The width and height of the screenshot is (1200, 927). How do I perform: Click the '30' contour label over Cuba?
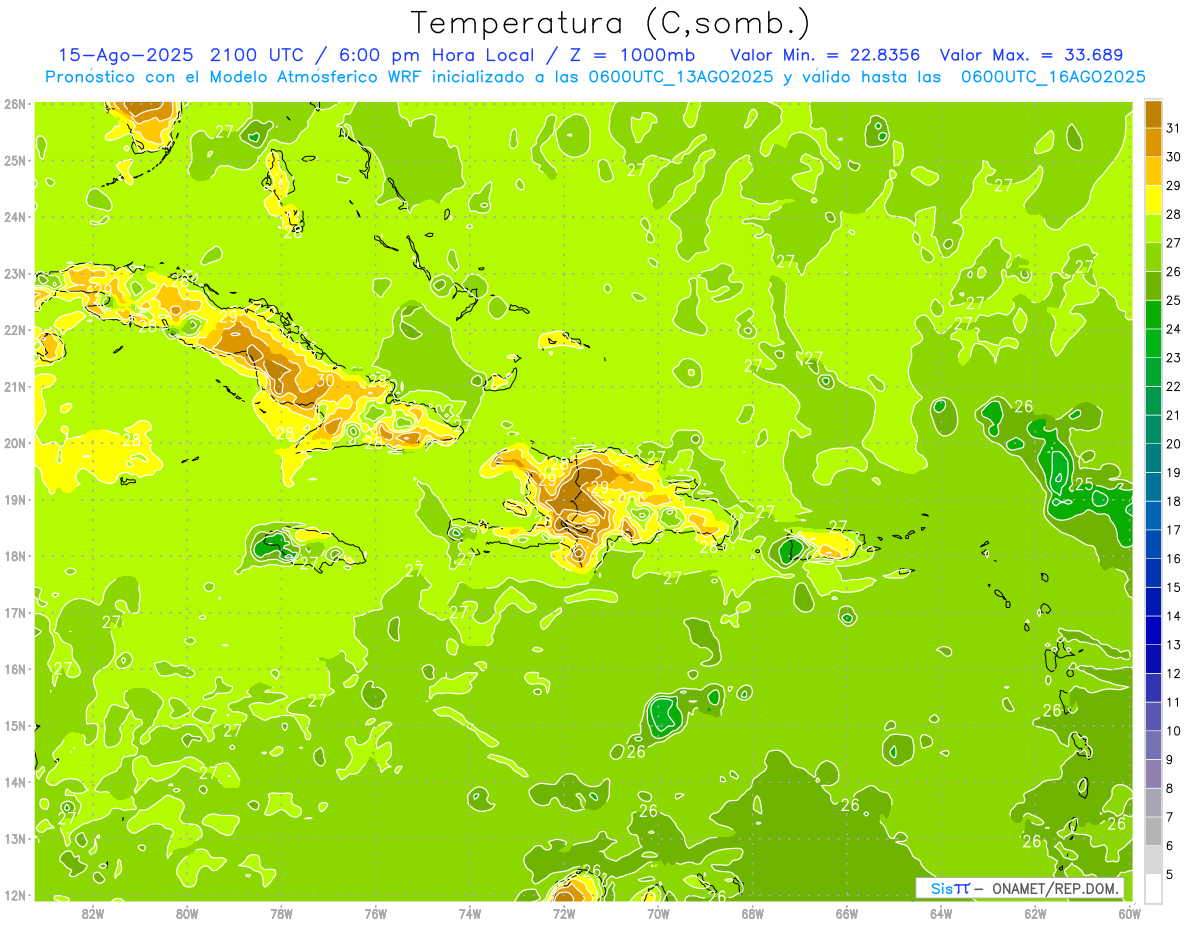326,380
